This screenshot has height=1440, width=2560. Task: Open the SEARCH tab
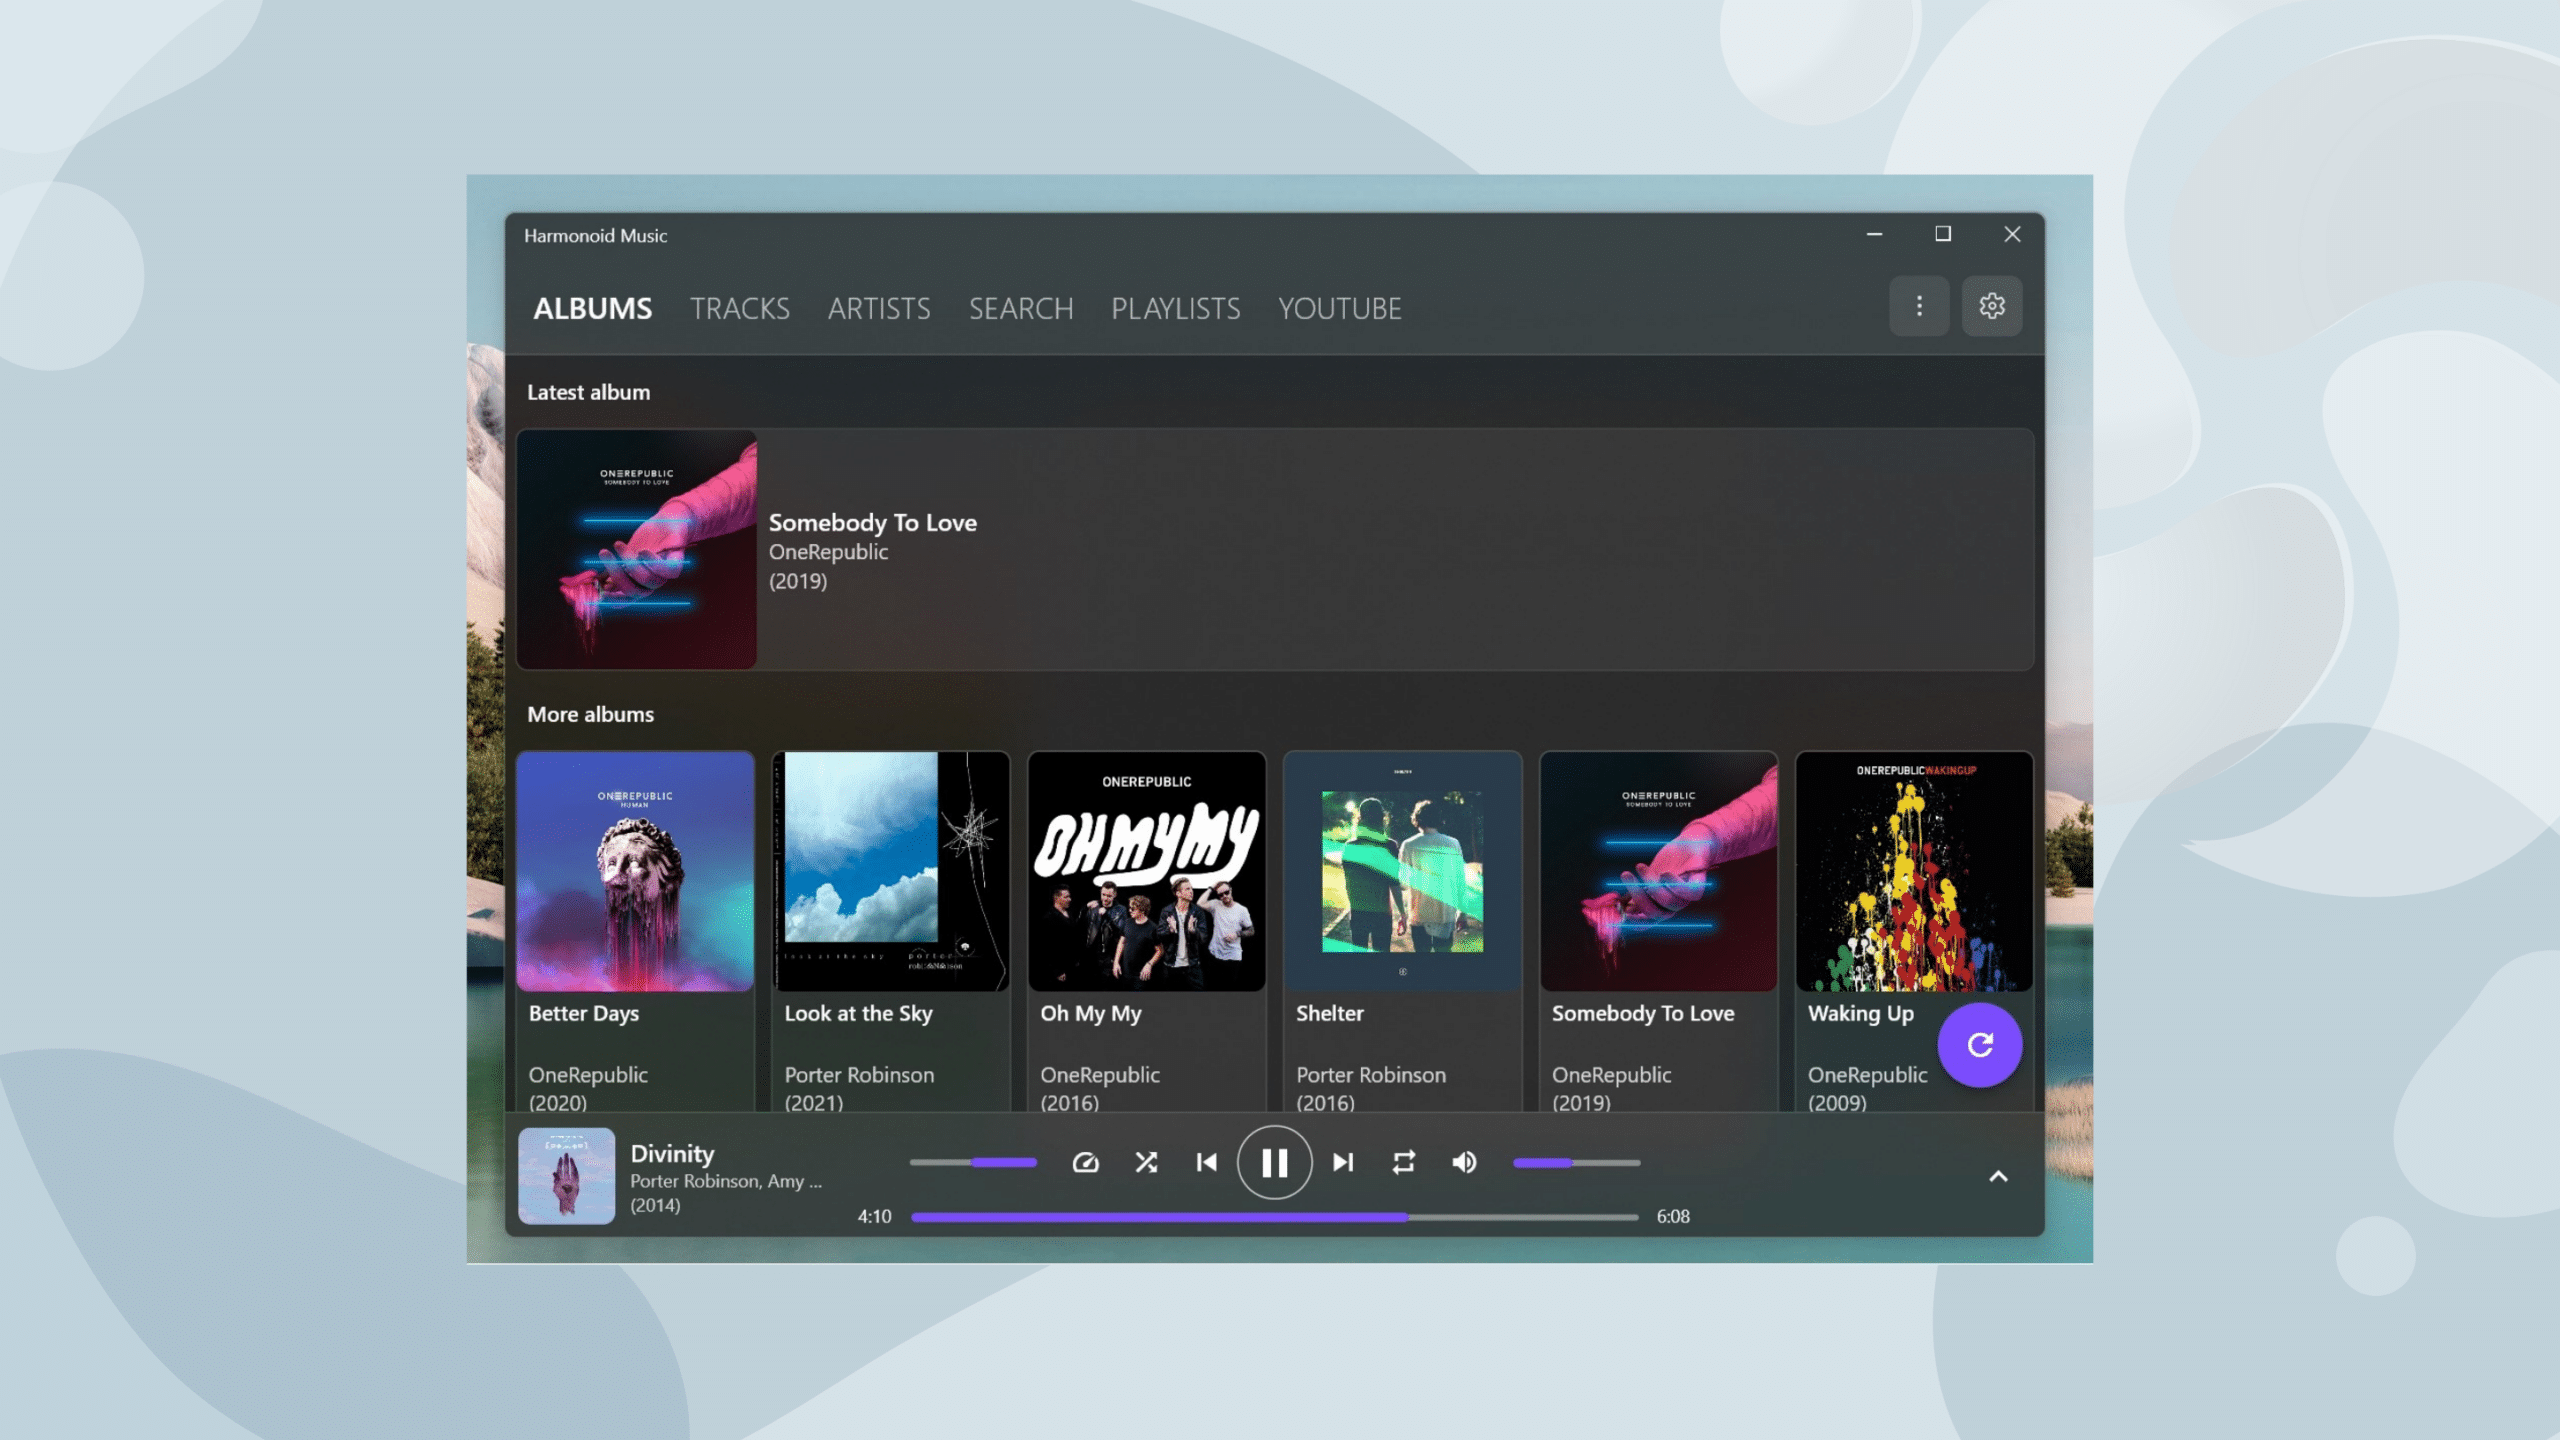[1021, 308]
